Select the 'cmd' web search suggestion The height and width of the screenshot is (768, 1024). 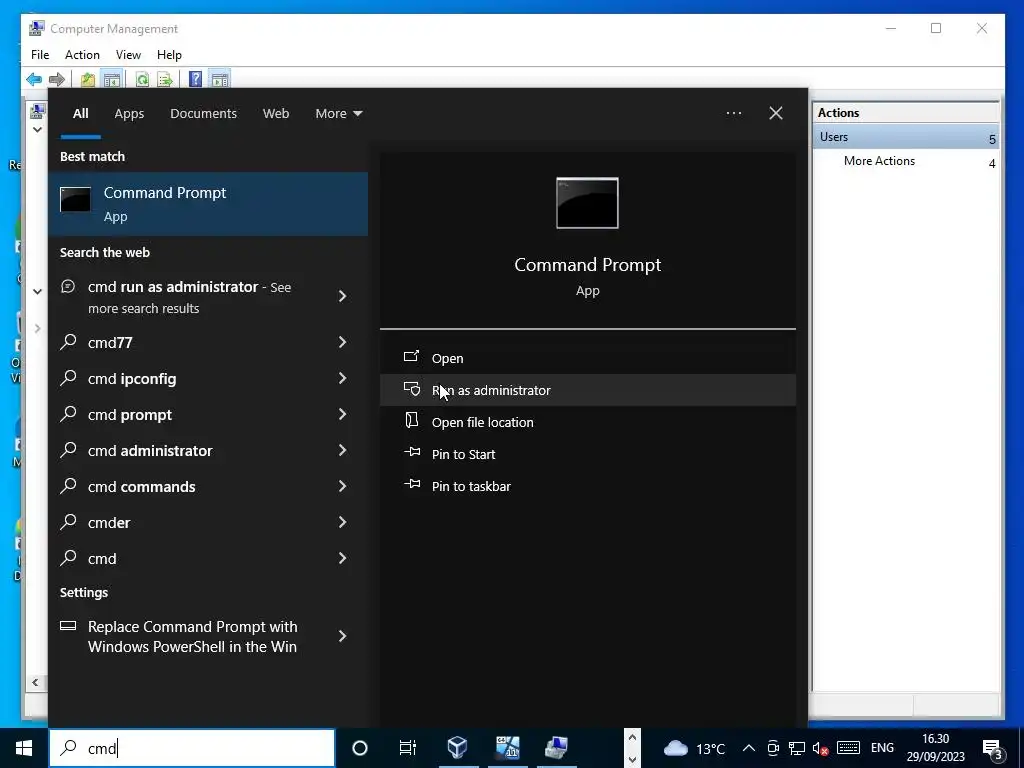pos(208,558)
